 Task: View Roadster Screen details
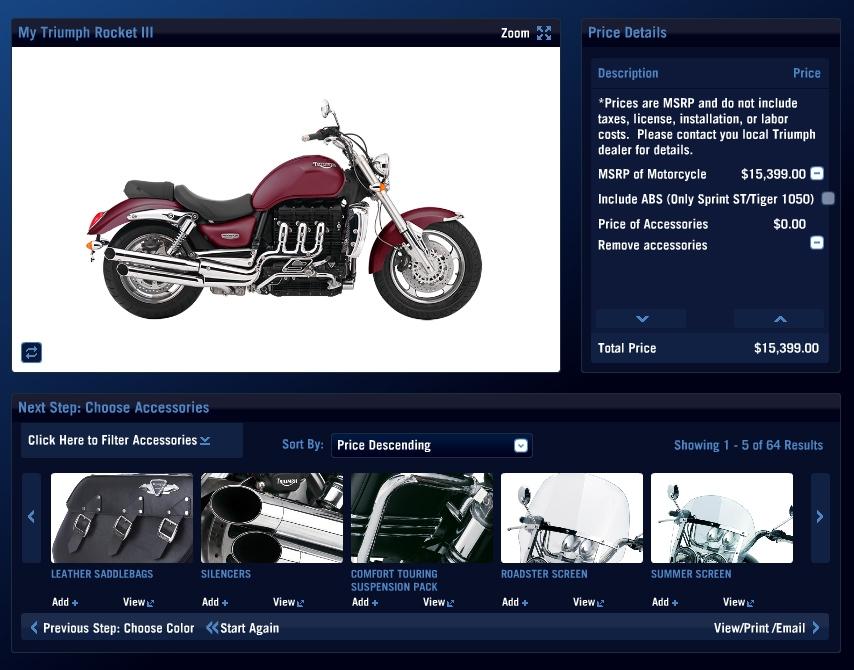tap(588, 602)
